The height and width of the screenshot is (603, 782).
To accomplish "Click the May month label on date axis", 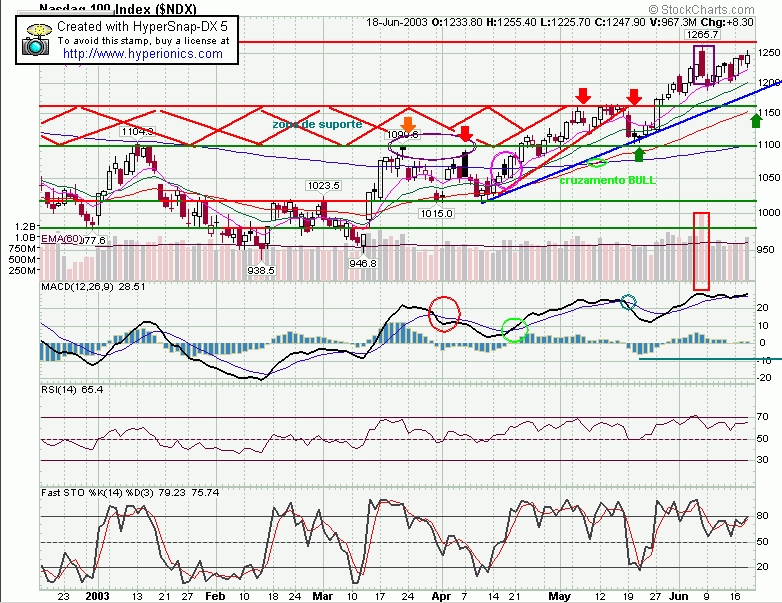I will tap(559, 597).
